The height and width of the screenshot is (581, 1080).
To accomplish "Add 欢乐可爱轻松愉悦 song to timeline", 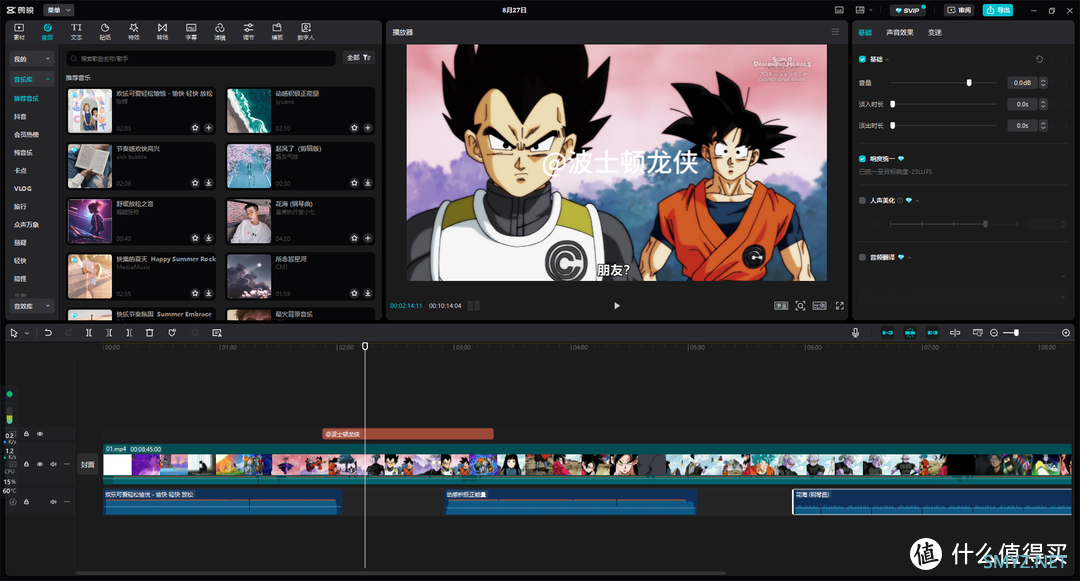I will (x=209, y=127).
